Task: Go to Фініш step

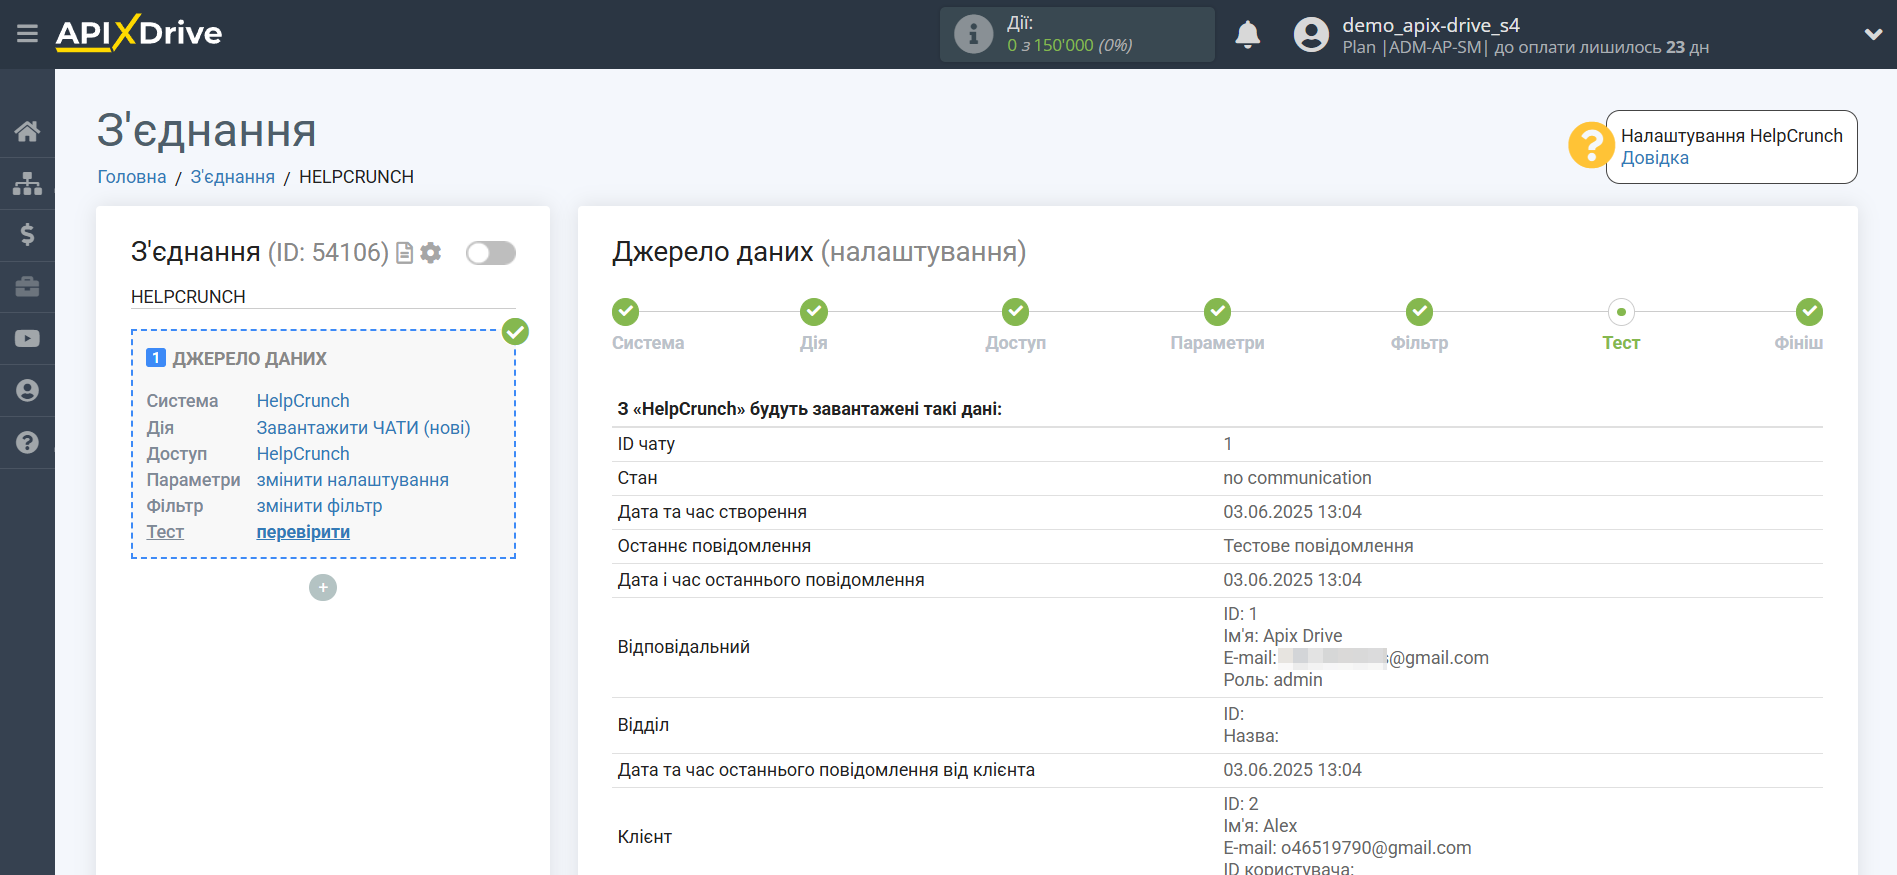Action: (x=1809, y=312)
